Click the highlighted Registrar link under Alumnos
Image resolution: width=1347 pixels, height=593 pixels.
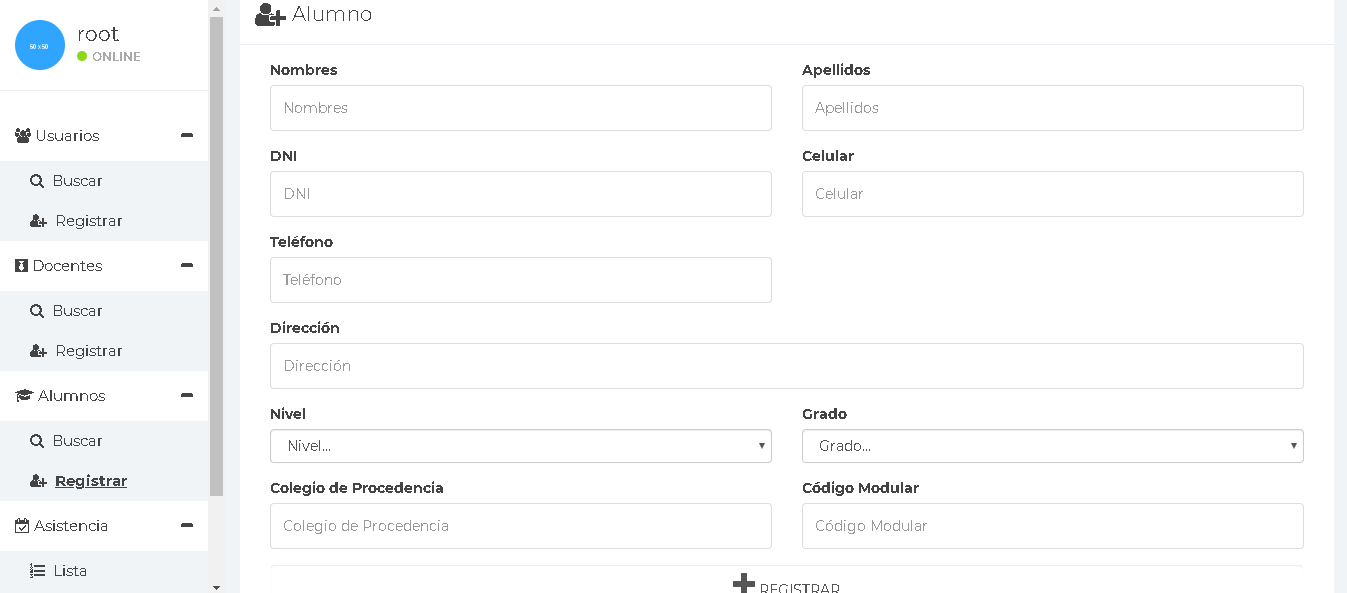(90, 481)
